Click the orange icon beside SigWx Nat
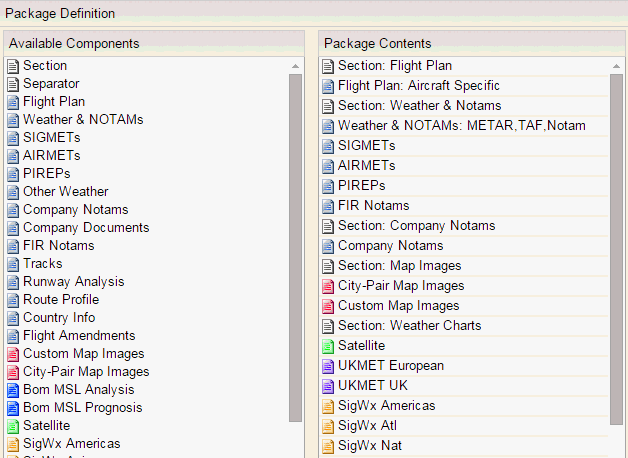The width and height of the screenshot is (628, 458). click(x=328, y=446)
